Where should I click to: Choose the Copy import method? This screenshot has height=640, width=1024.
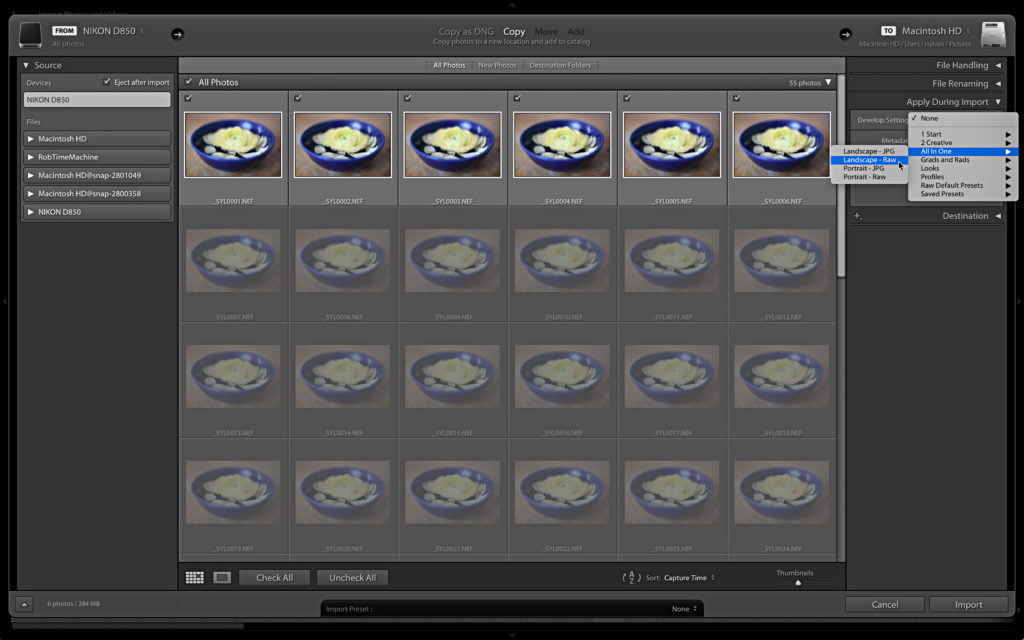pos(514,31)
